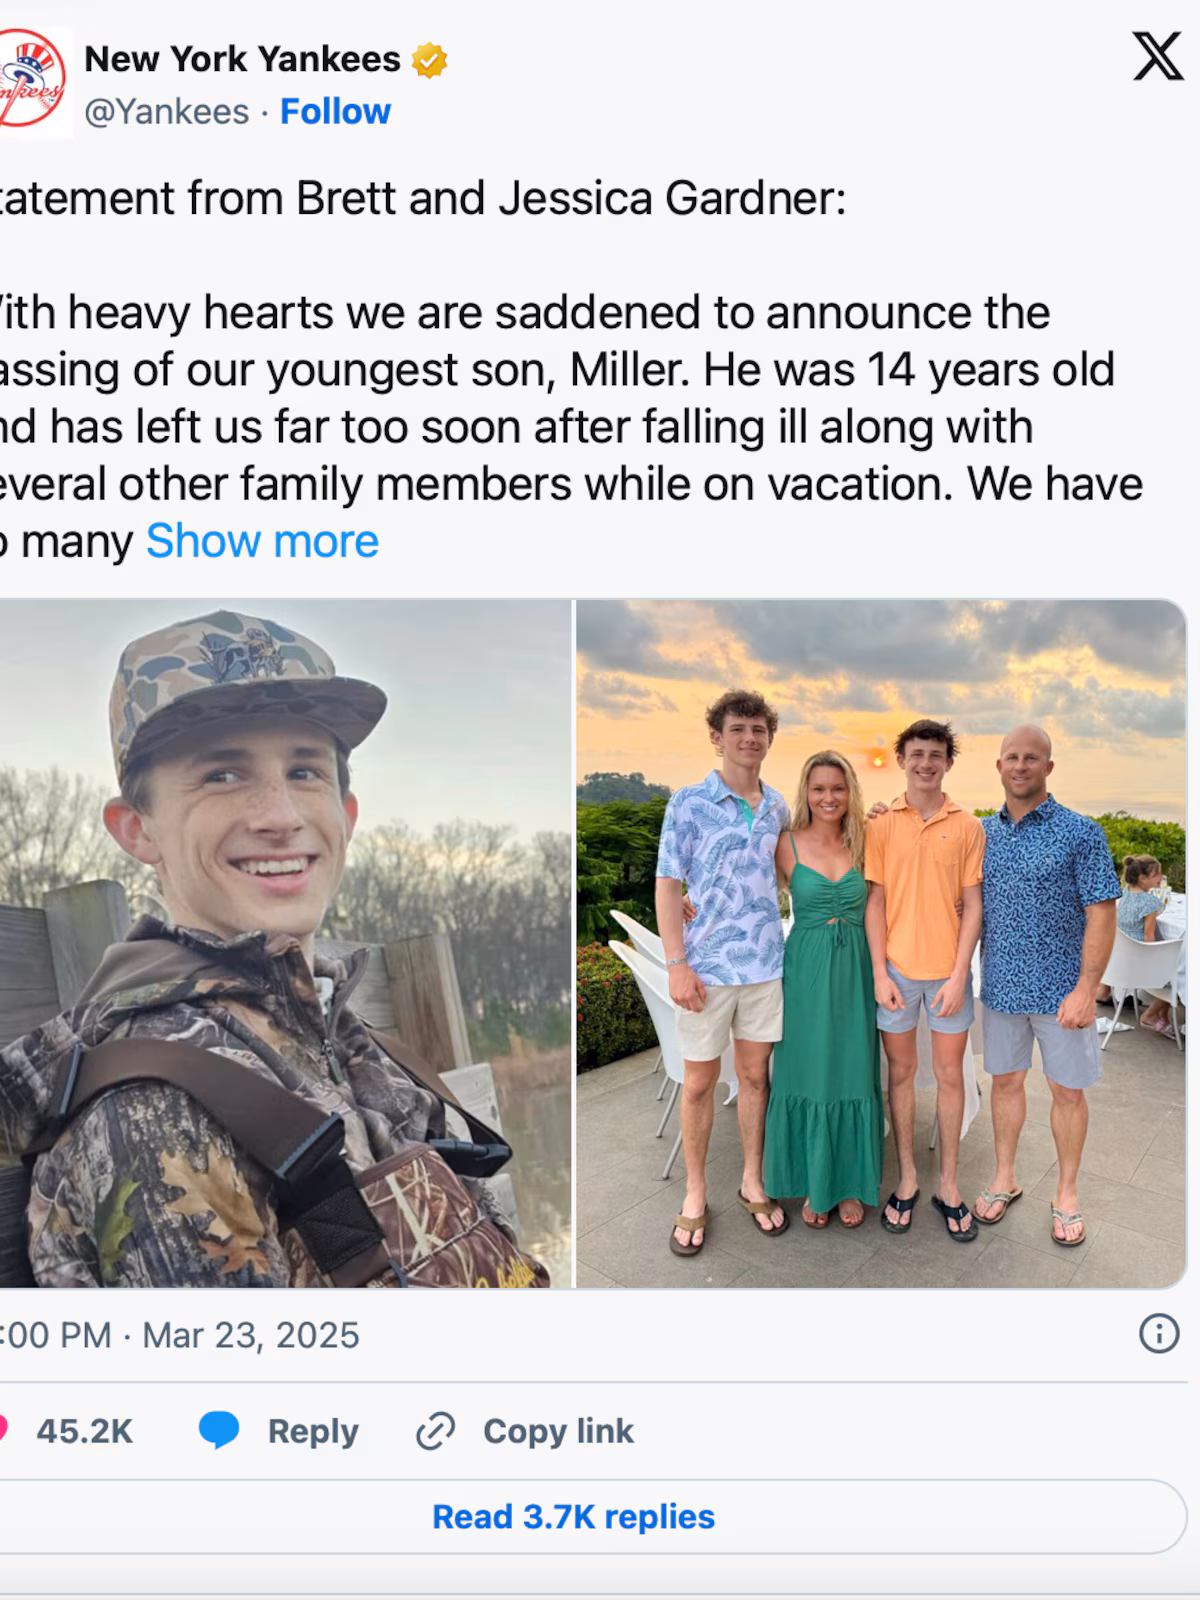Click the tweet posting time
1200x1600 pixels.
pos(55,1335)
